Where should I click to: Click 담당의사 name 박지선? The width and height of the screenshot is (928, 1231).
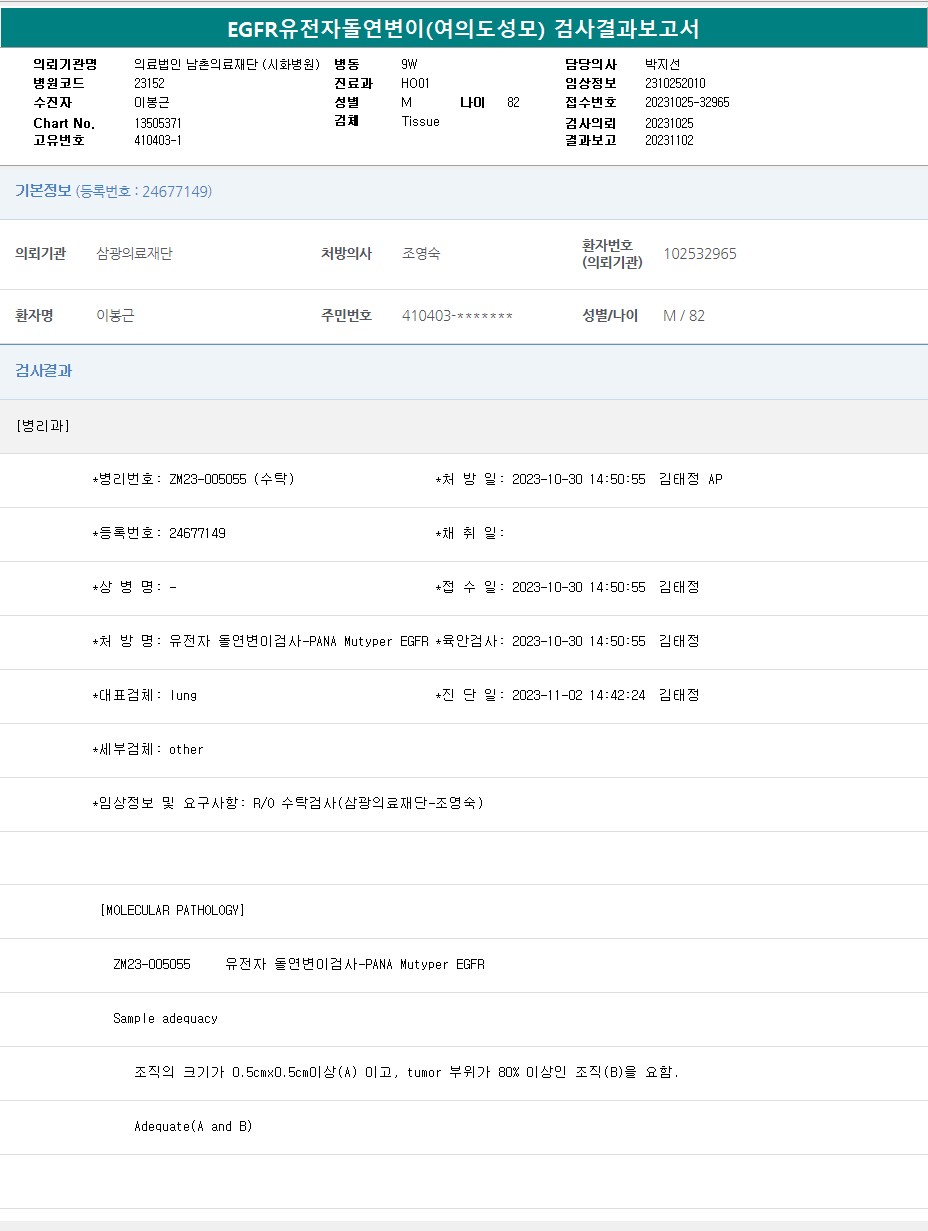point(662,64)
